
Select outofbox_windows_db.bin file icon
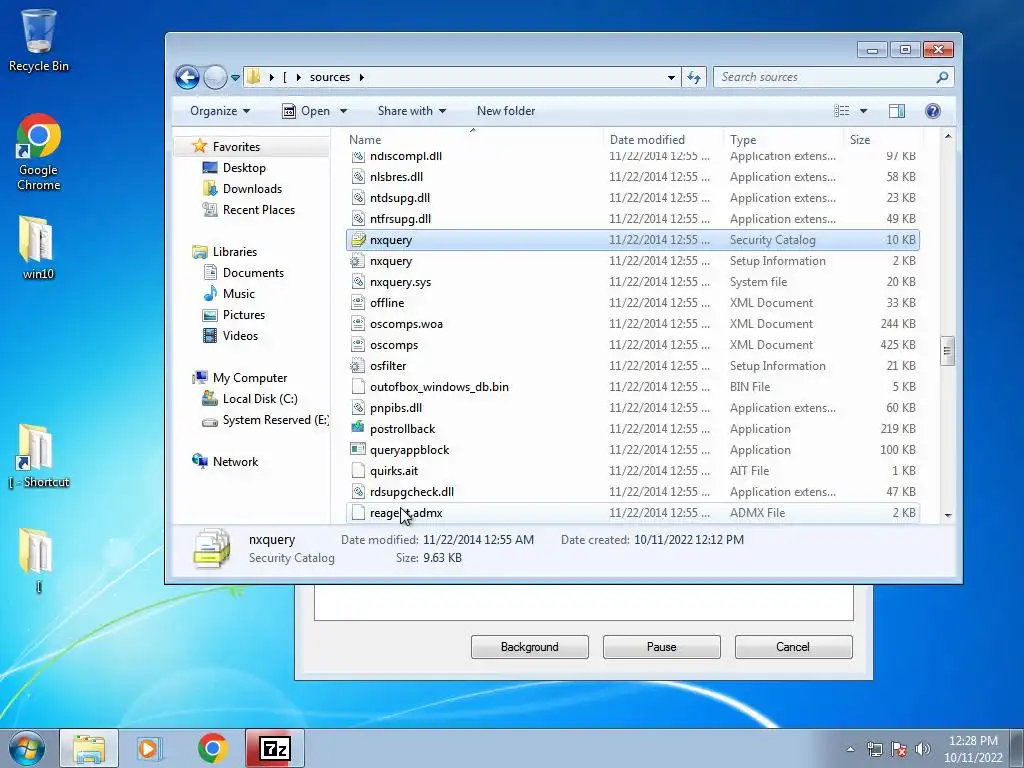coord(357,387)
